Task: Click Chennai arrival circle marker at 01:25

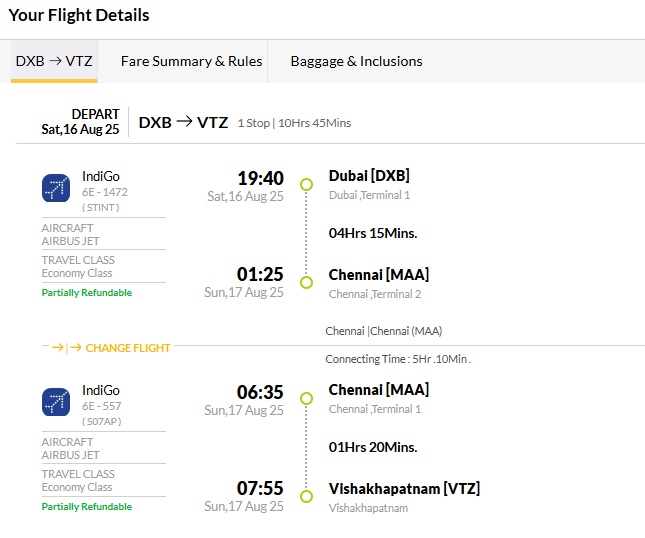Action: 306,283
